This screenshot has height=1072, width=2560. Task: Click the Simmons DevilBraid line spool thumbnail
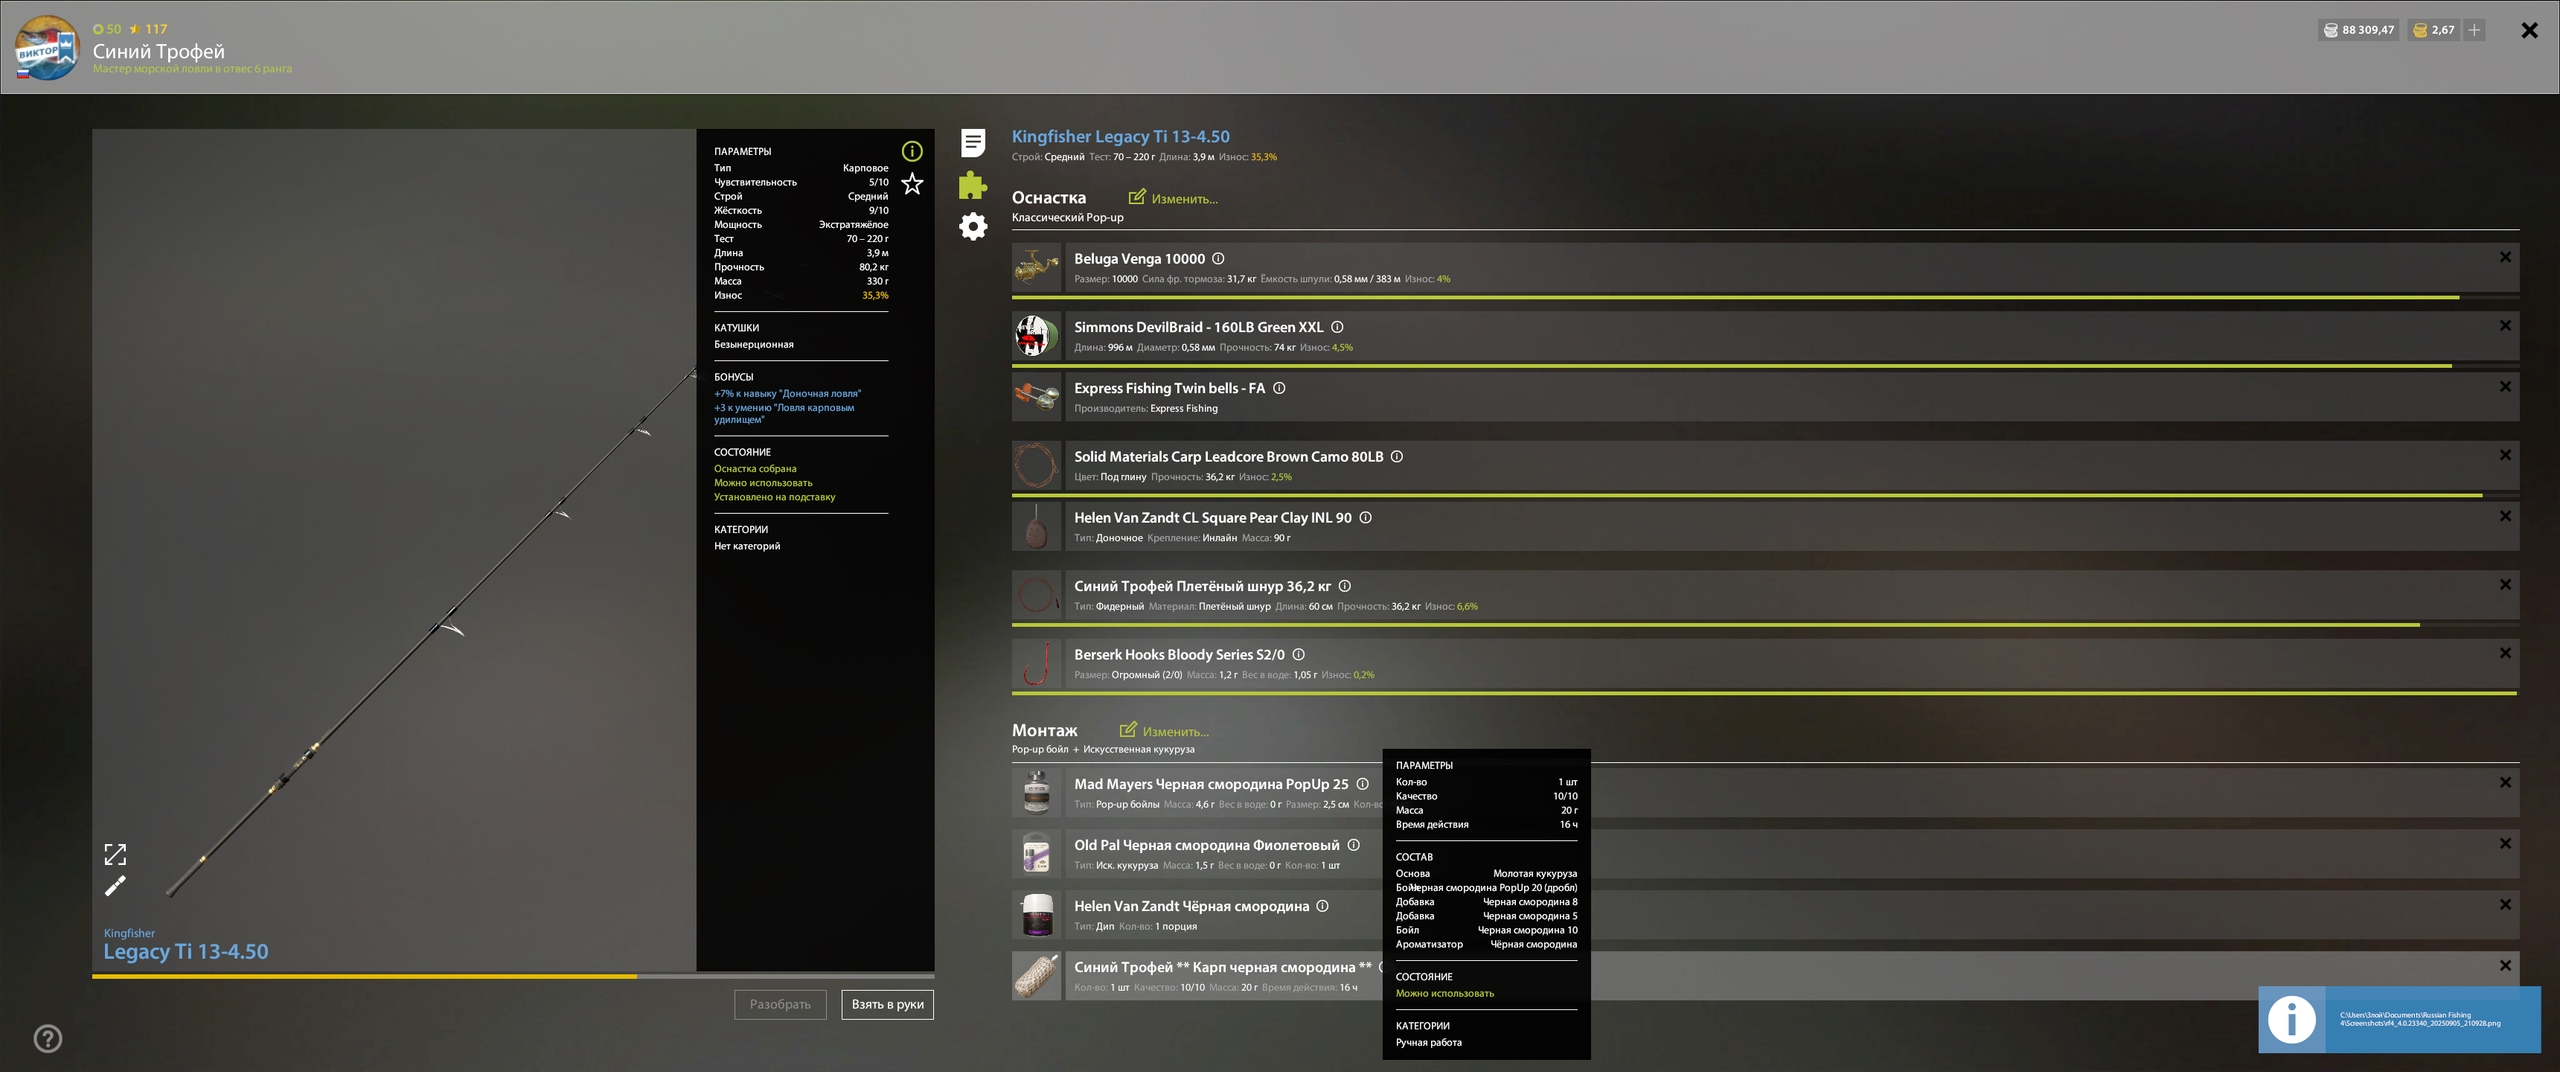pos(1036,336)
